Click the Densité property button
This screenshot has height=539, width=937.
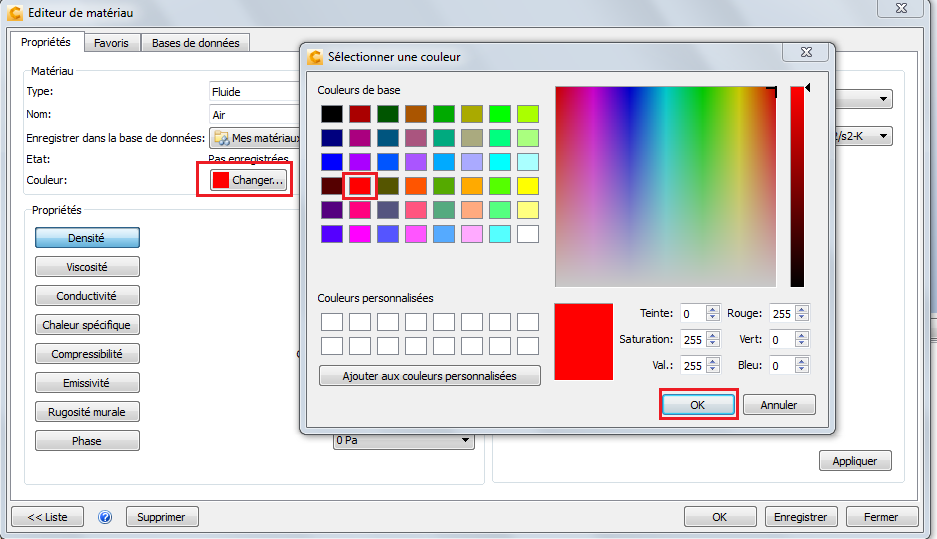pyautogui.click(x=87, y=238)
